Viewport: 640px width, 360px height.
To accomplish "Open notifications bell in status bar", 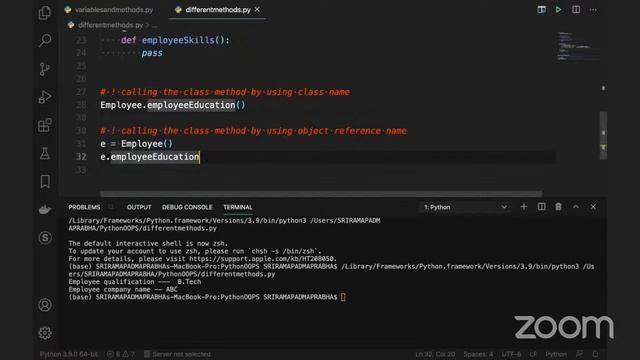I will [x=595, y=354].
